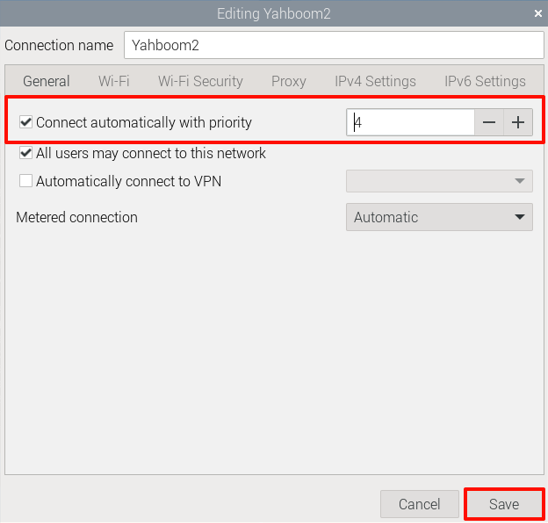Uncheck All users may connect checkbox
Screen dimensions: 548x523
point(26,153)
